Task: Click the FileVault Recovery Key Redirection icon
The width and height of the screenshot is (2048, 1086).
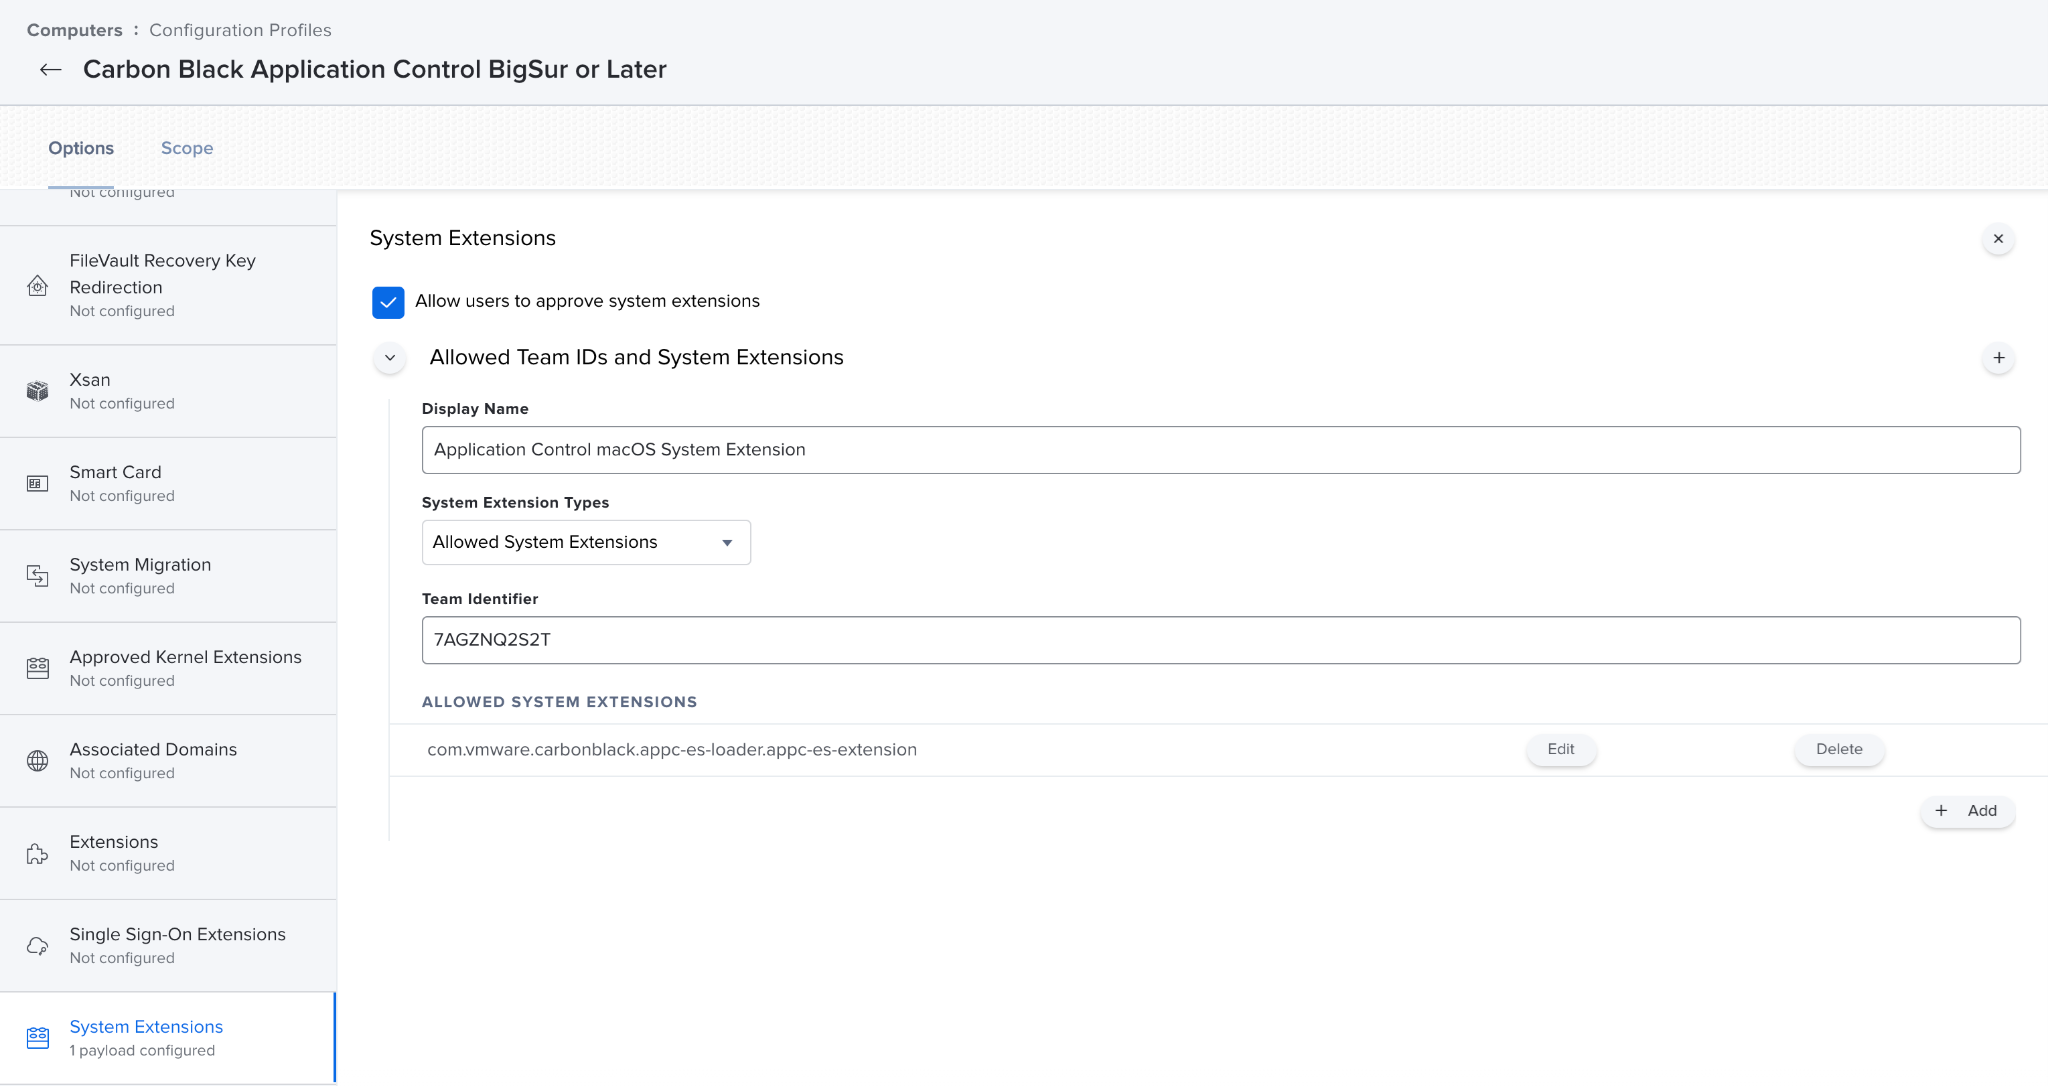Action: click(x=38, y=286)
